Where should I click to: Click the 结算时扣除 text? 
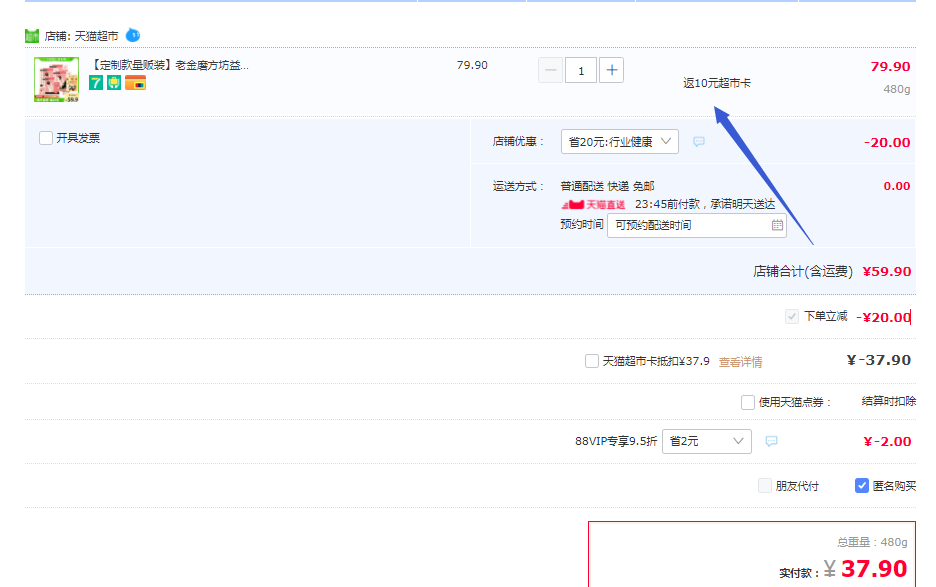click(889, 401)
